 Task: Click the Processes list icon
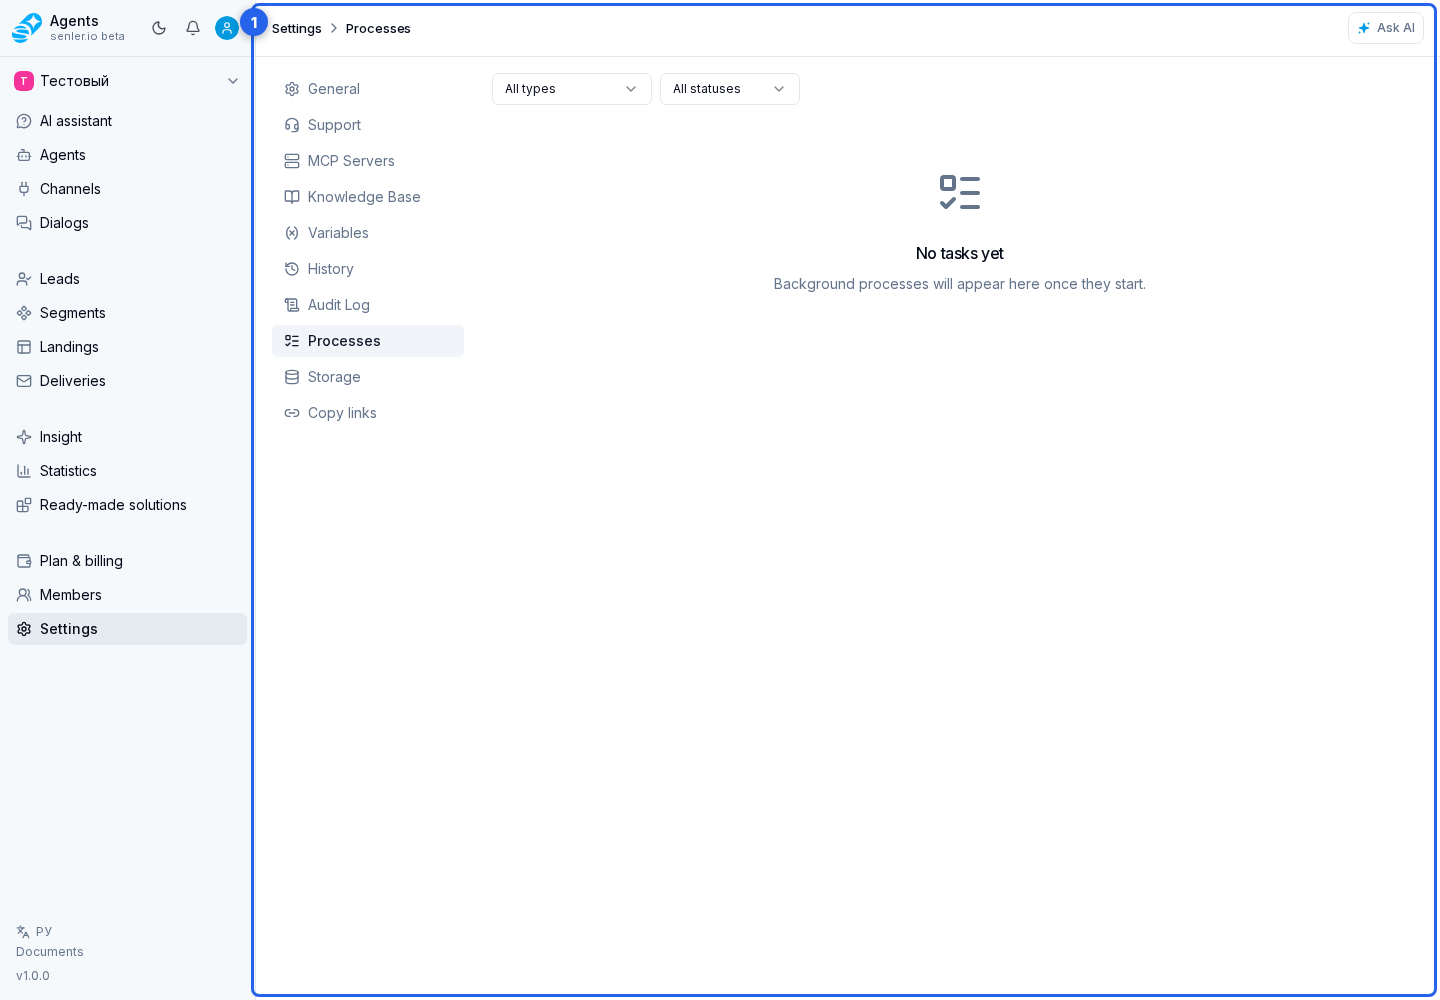(292, 341)
